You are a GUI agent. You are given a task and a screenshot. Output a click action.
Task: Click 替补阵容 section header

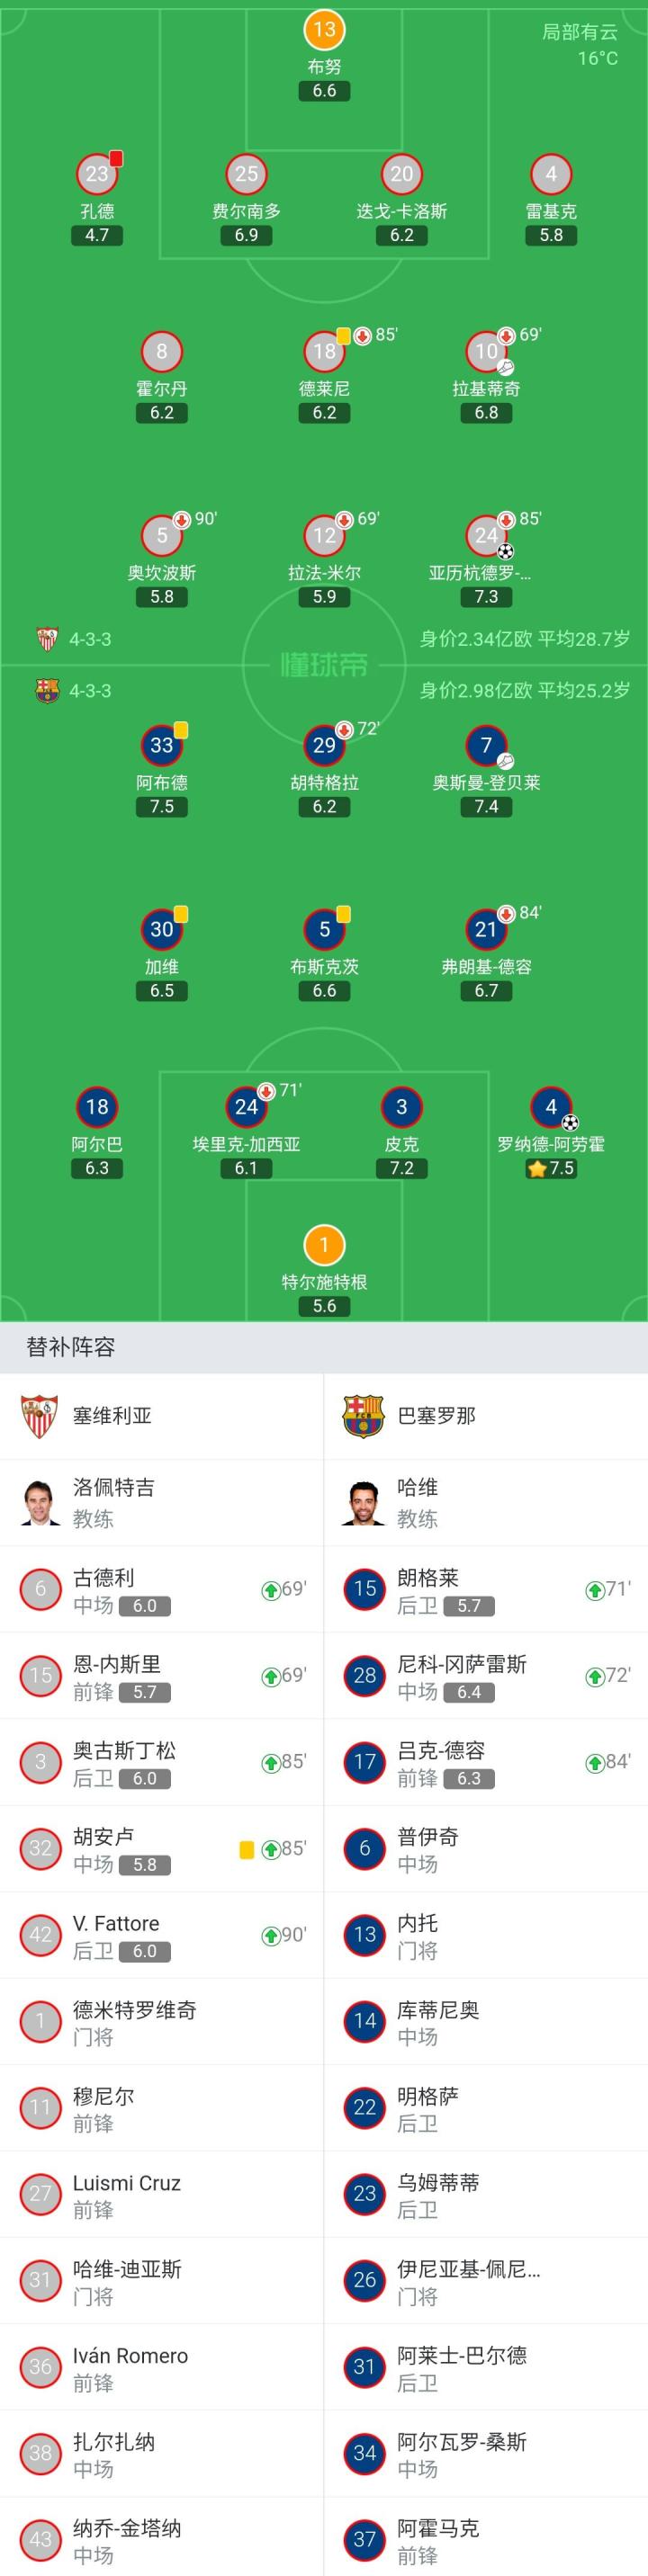click(70, 1347)
